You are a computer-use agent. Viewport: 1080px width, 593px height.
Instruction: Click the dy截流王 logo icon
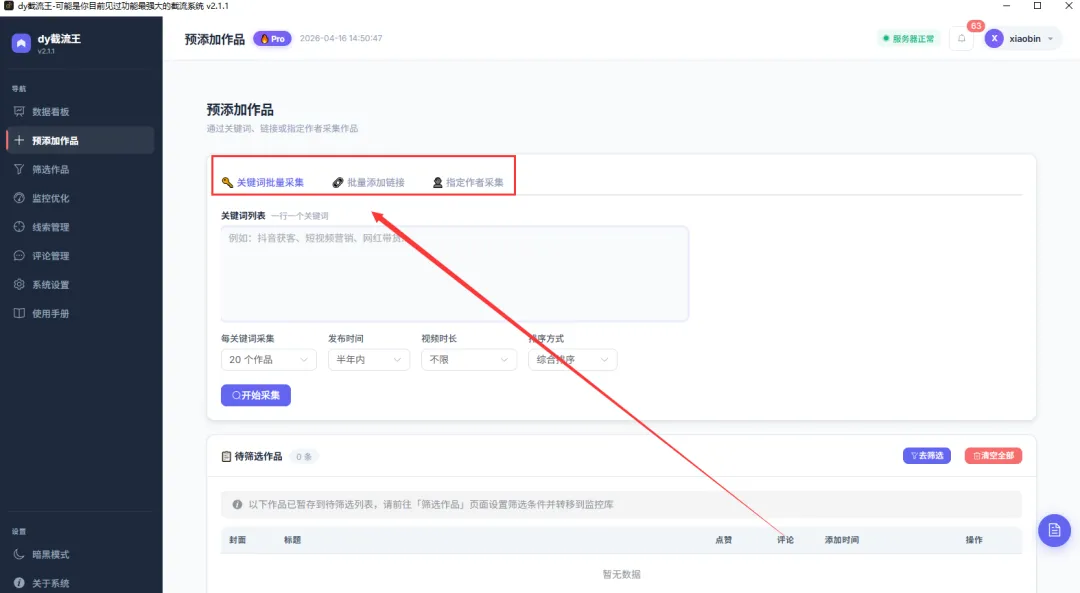tap(21, 43)
